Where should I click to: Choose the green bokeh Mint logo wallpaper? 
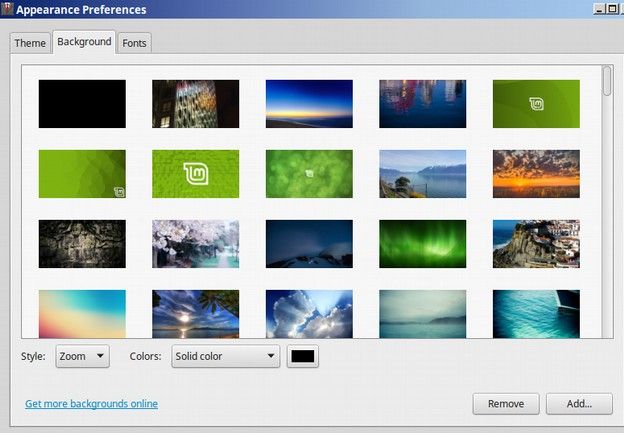tap(309, 174)
